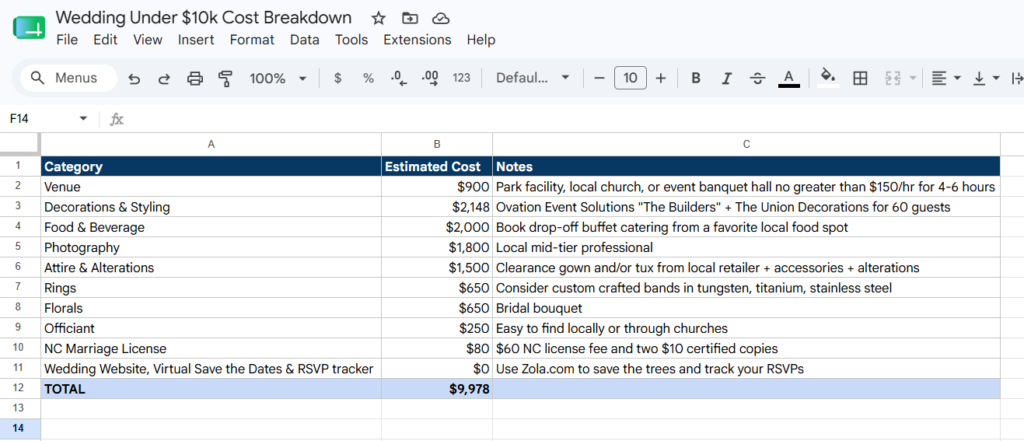Select the 'Bridal bouquet' note cell
Image resolution: width=1024 pixels, height=441 pixels.
tap(746, 308)
